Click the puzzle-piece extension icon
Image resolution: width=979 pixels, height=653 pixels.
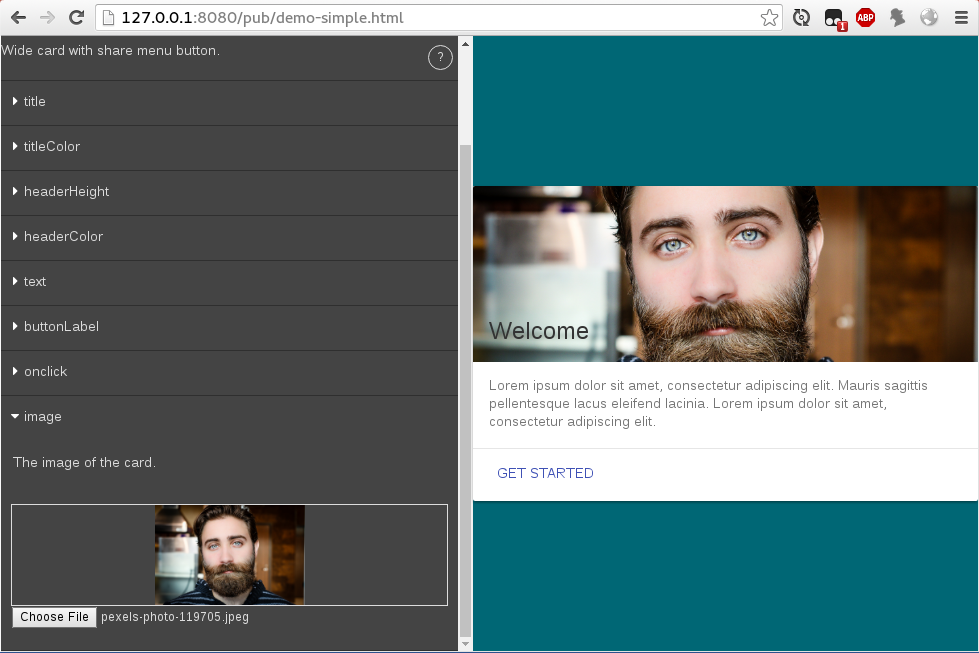(897, 17)
